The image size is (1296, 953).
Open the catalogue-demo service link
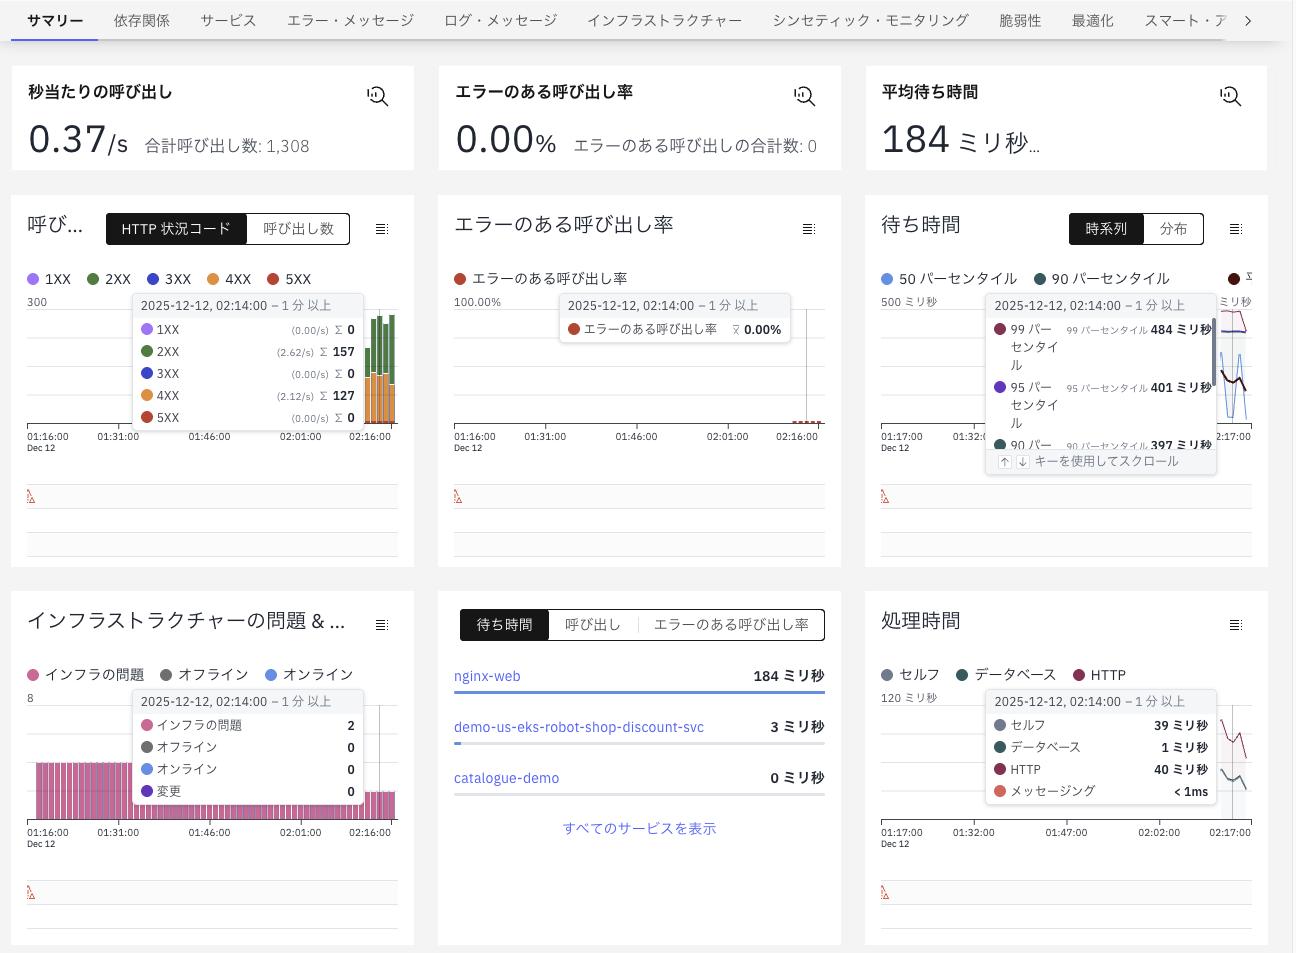507,778
